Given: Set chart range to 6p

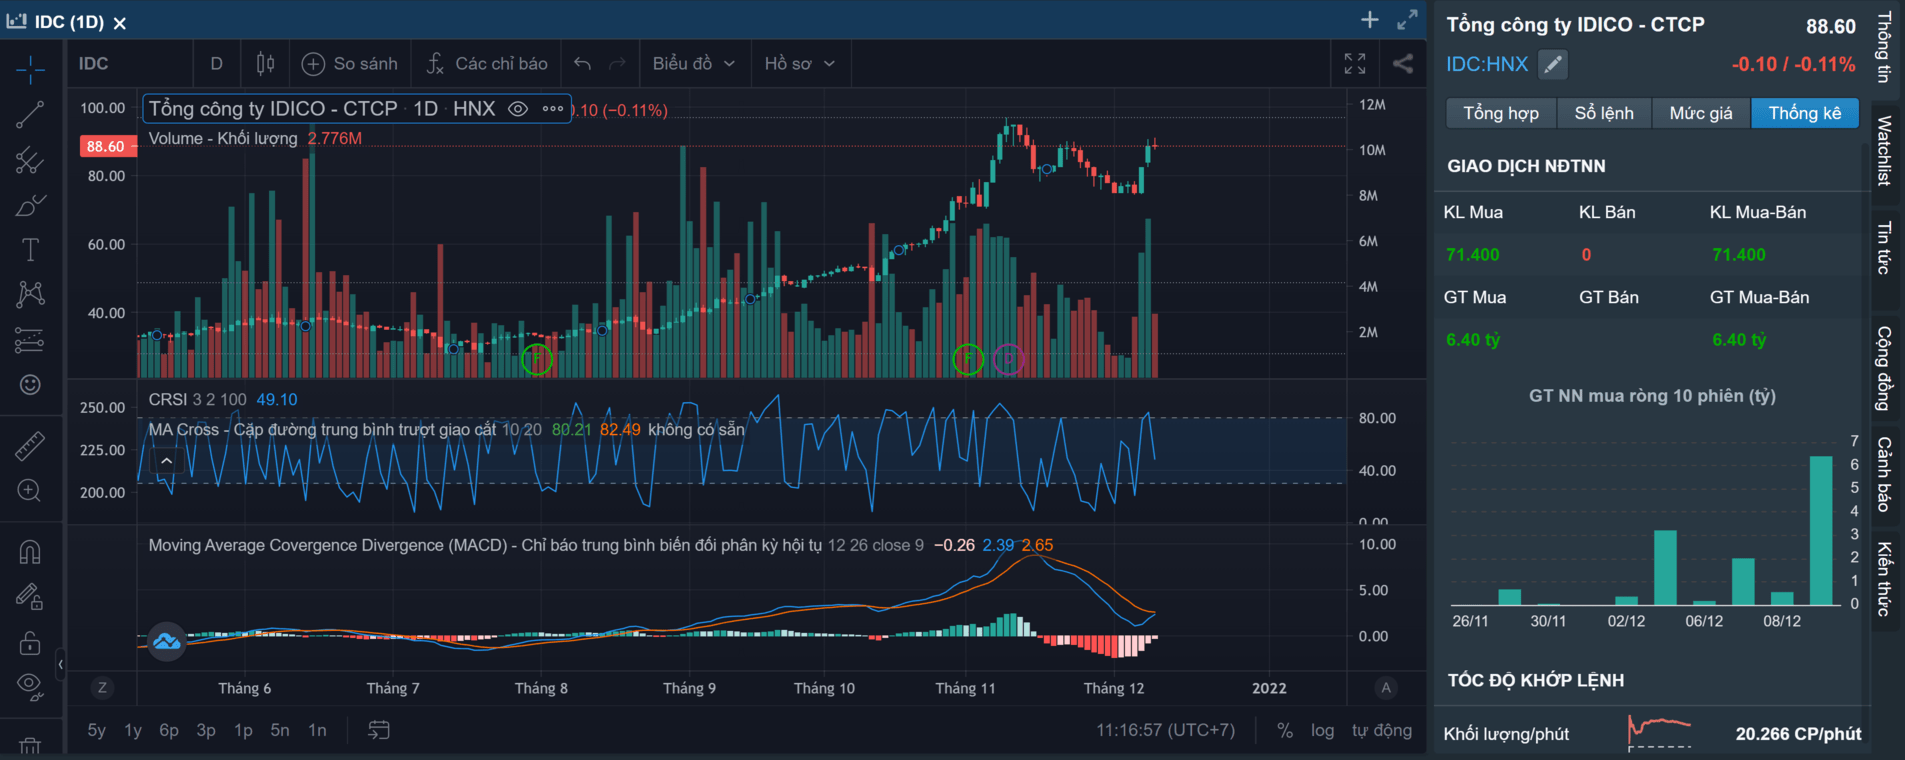Looking at the screenshot, I should (x=169, y=730).
